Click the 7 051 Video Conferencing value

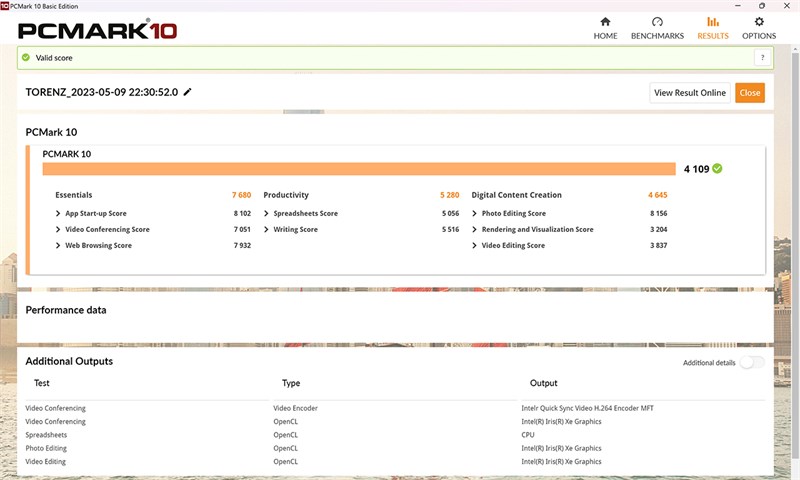242,230
